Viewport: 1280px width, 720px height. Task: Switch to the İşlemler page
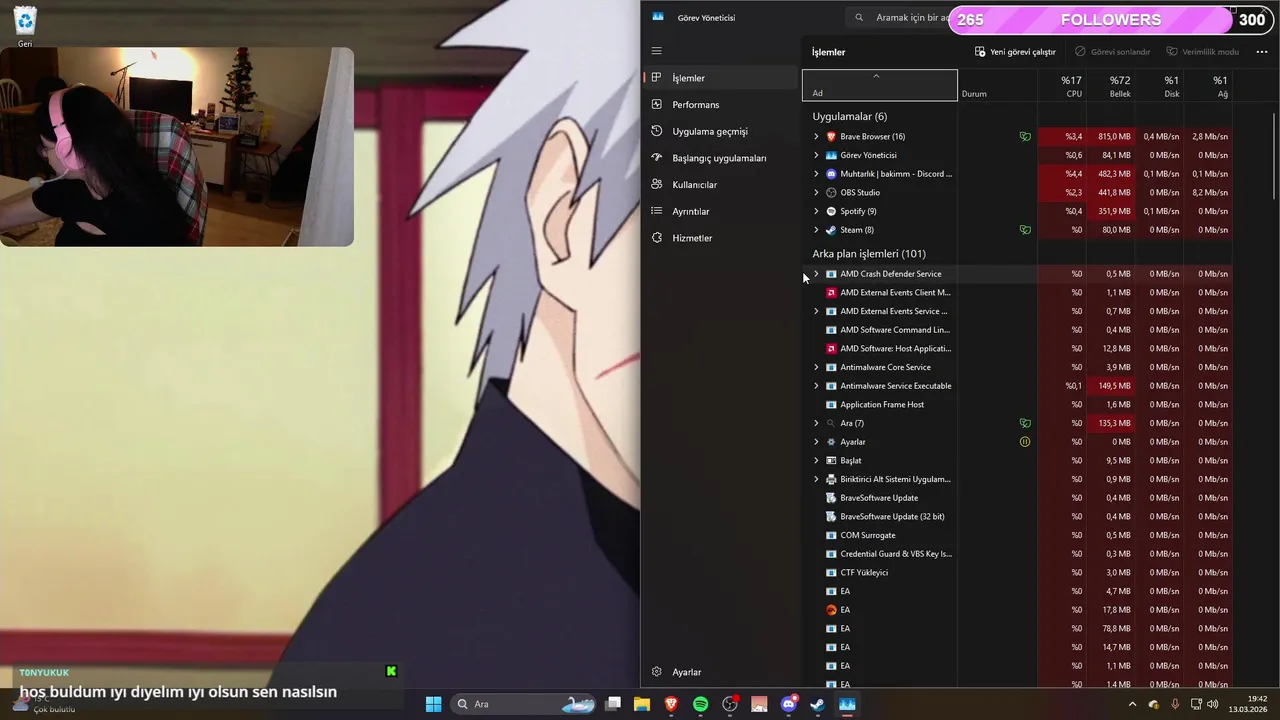(x=720, y=78)
